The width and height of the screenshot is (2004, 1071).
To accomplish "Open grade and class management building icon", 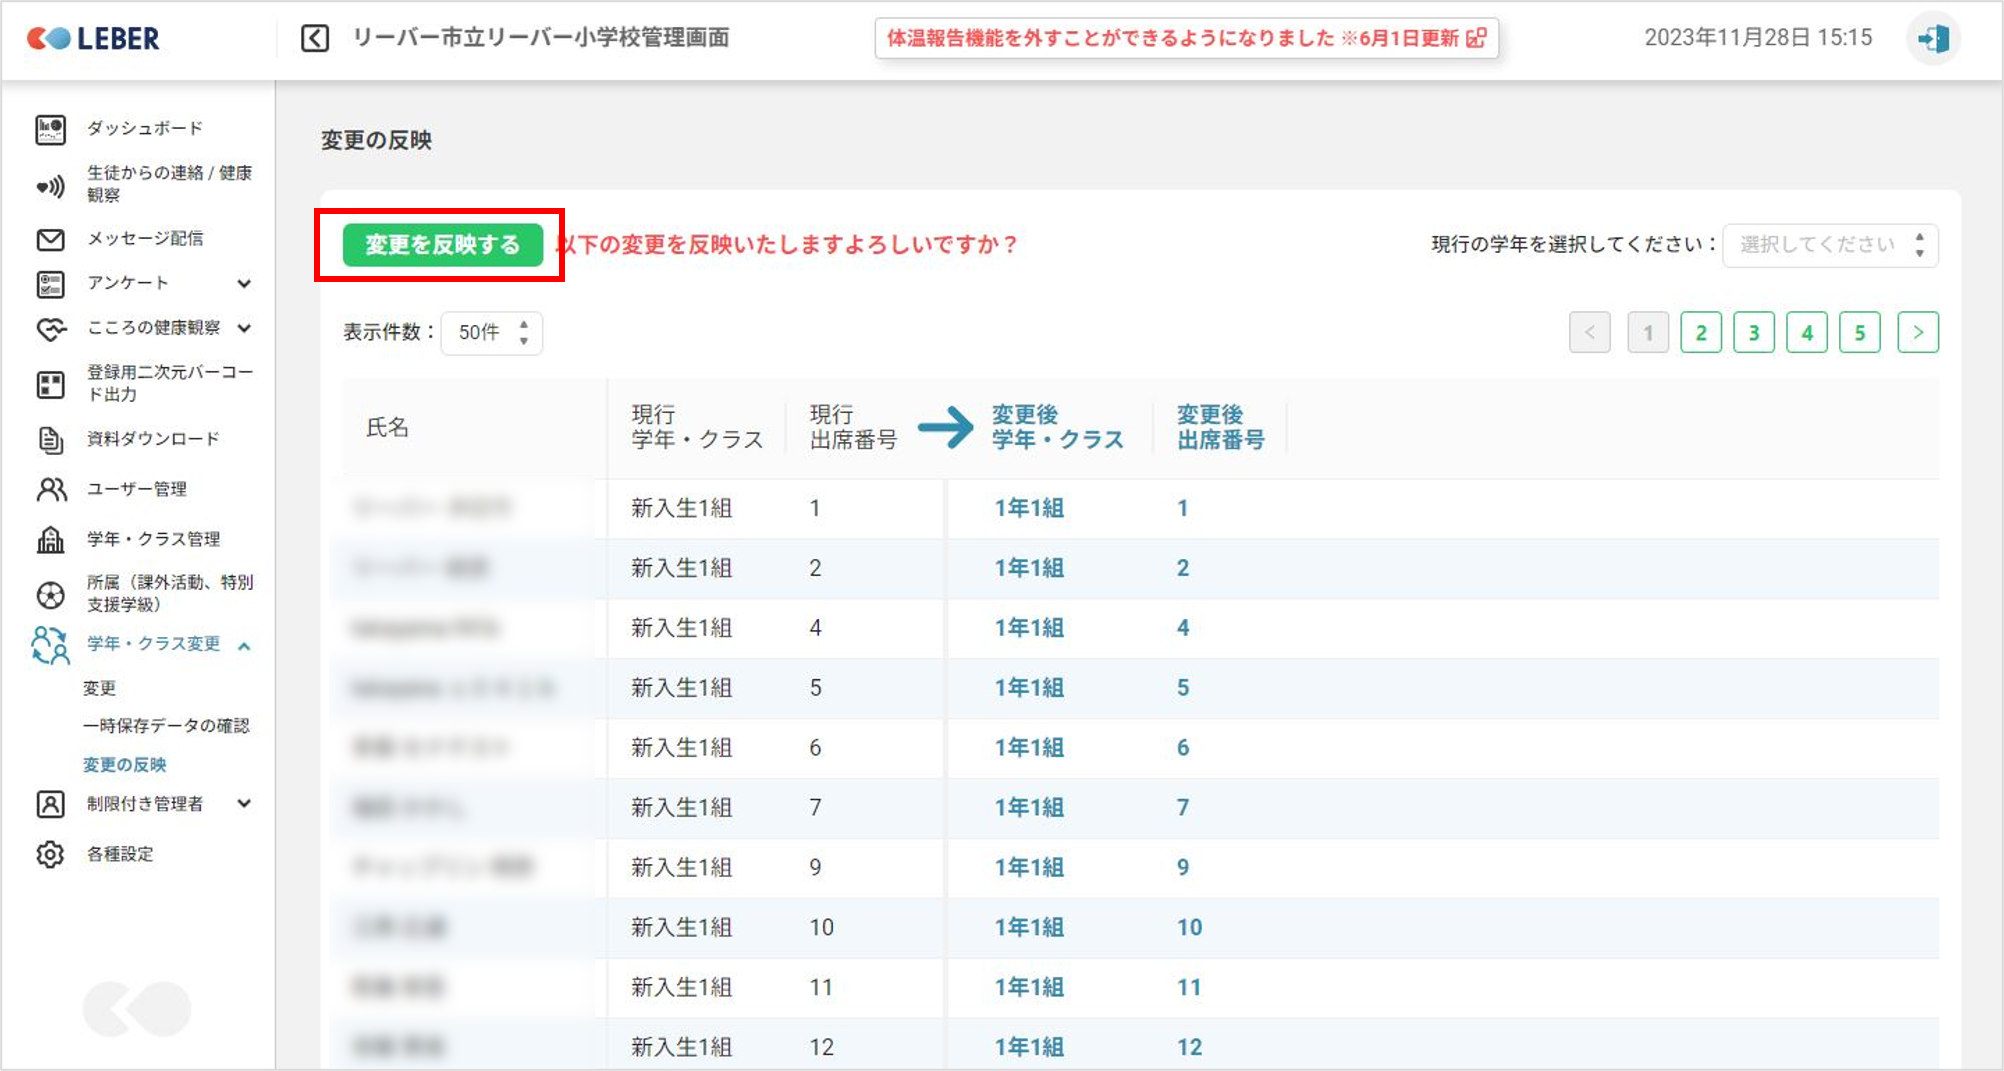I will [x=50, y=539].
